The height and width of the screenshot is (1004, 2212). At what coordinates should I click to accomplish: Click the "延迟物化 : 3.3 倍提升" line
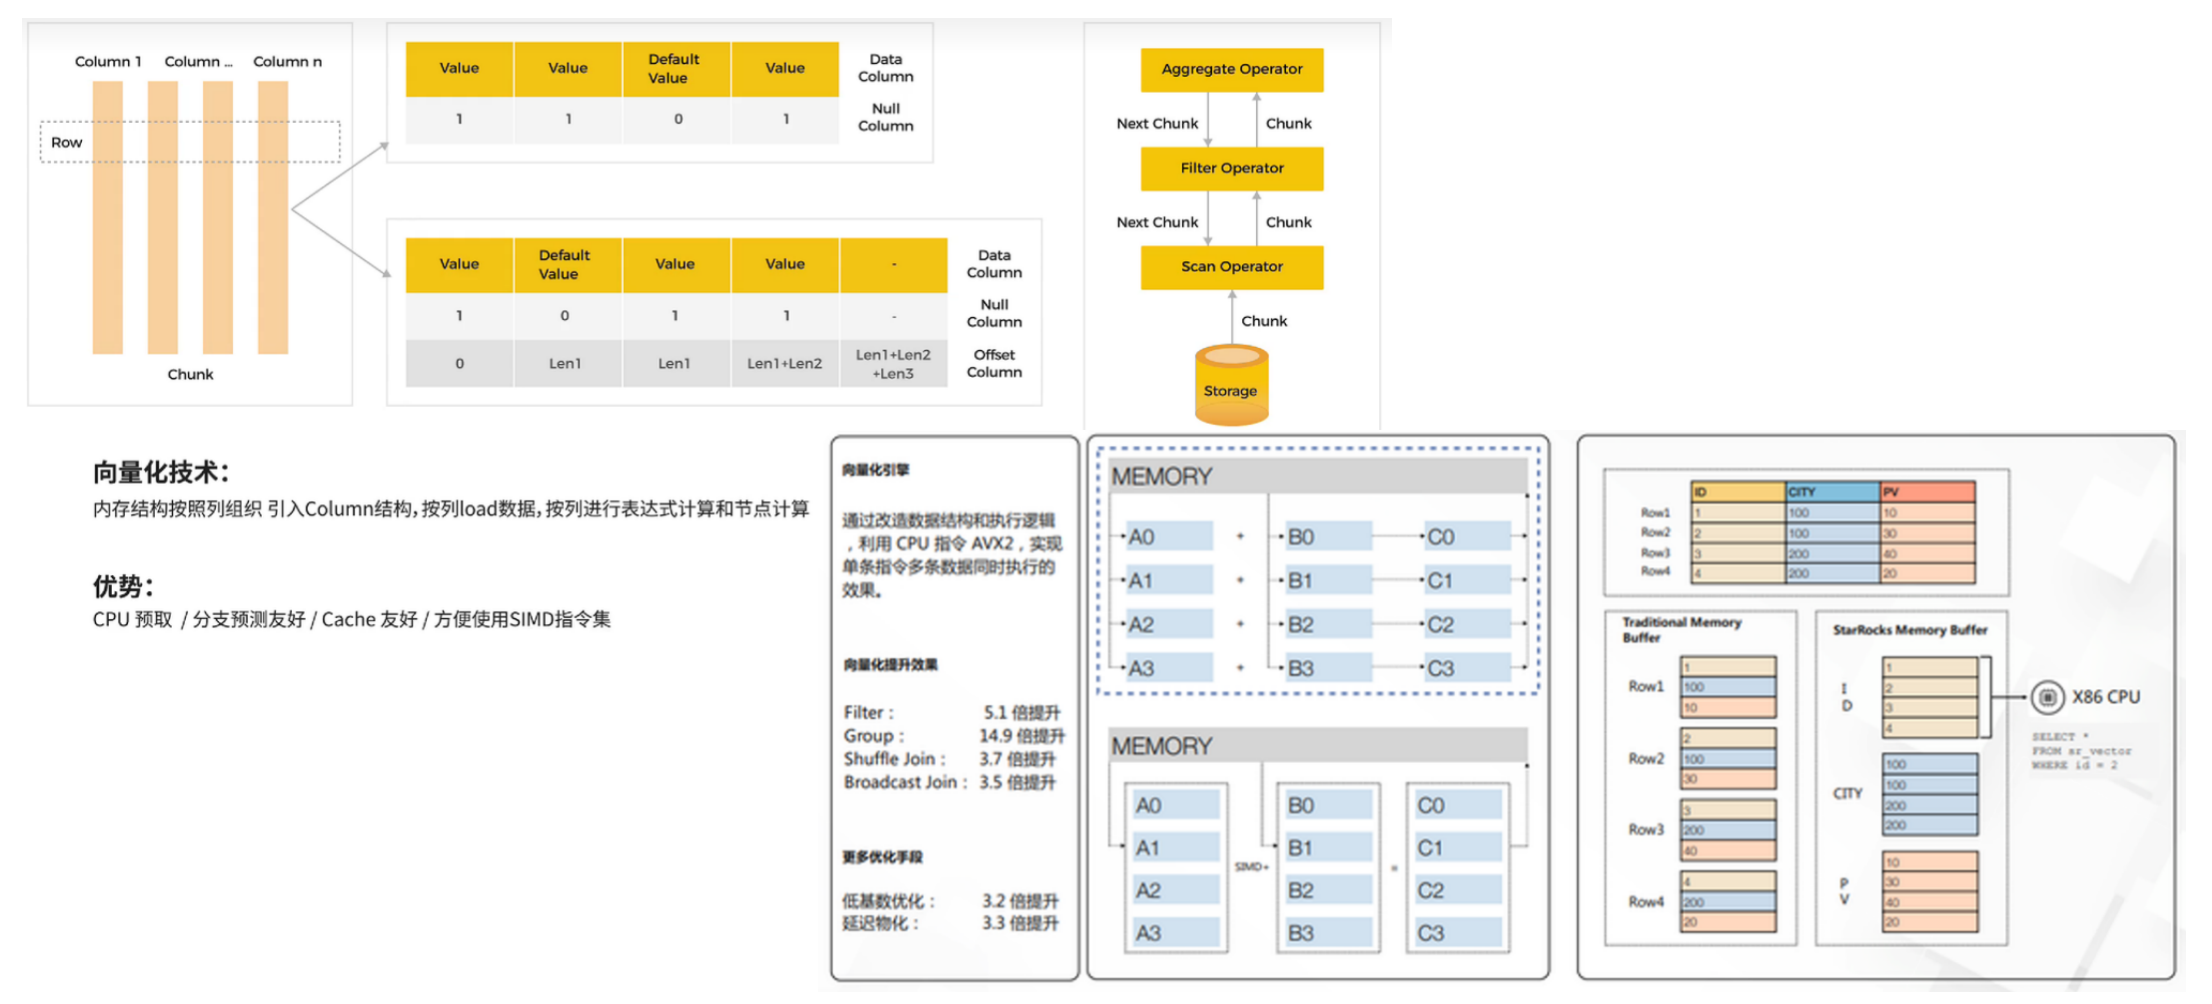[950, 923]
